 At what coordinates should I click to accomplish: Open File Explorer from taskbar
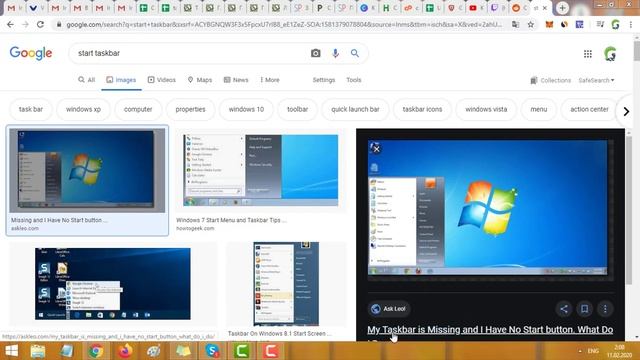tap(38, 351)
